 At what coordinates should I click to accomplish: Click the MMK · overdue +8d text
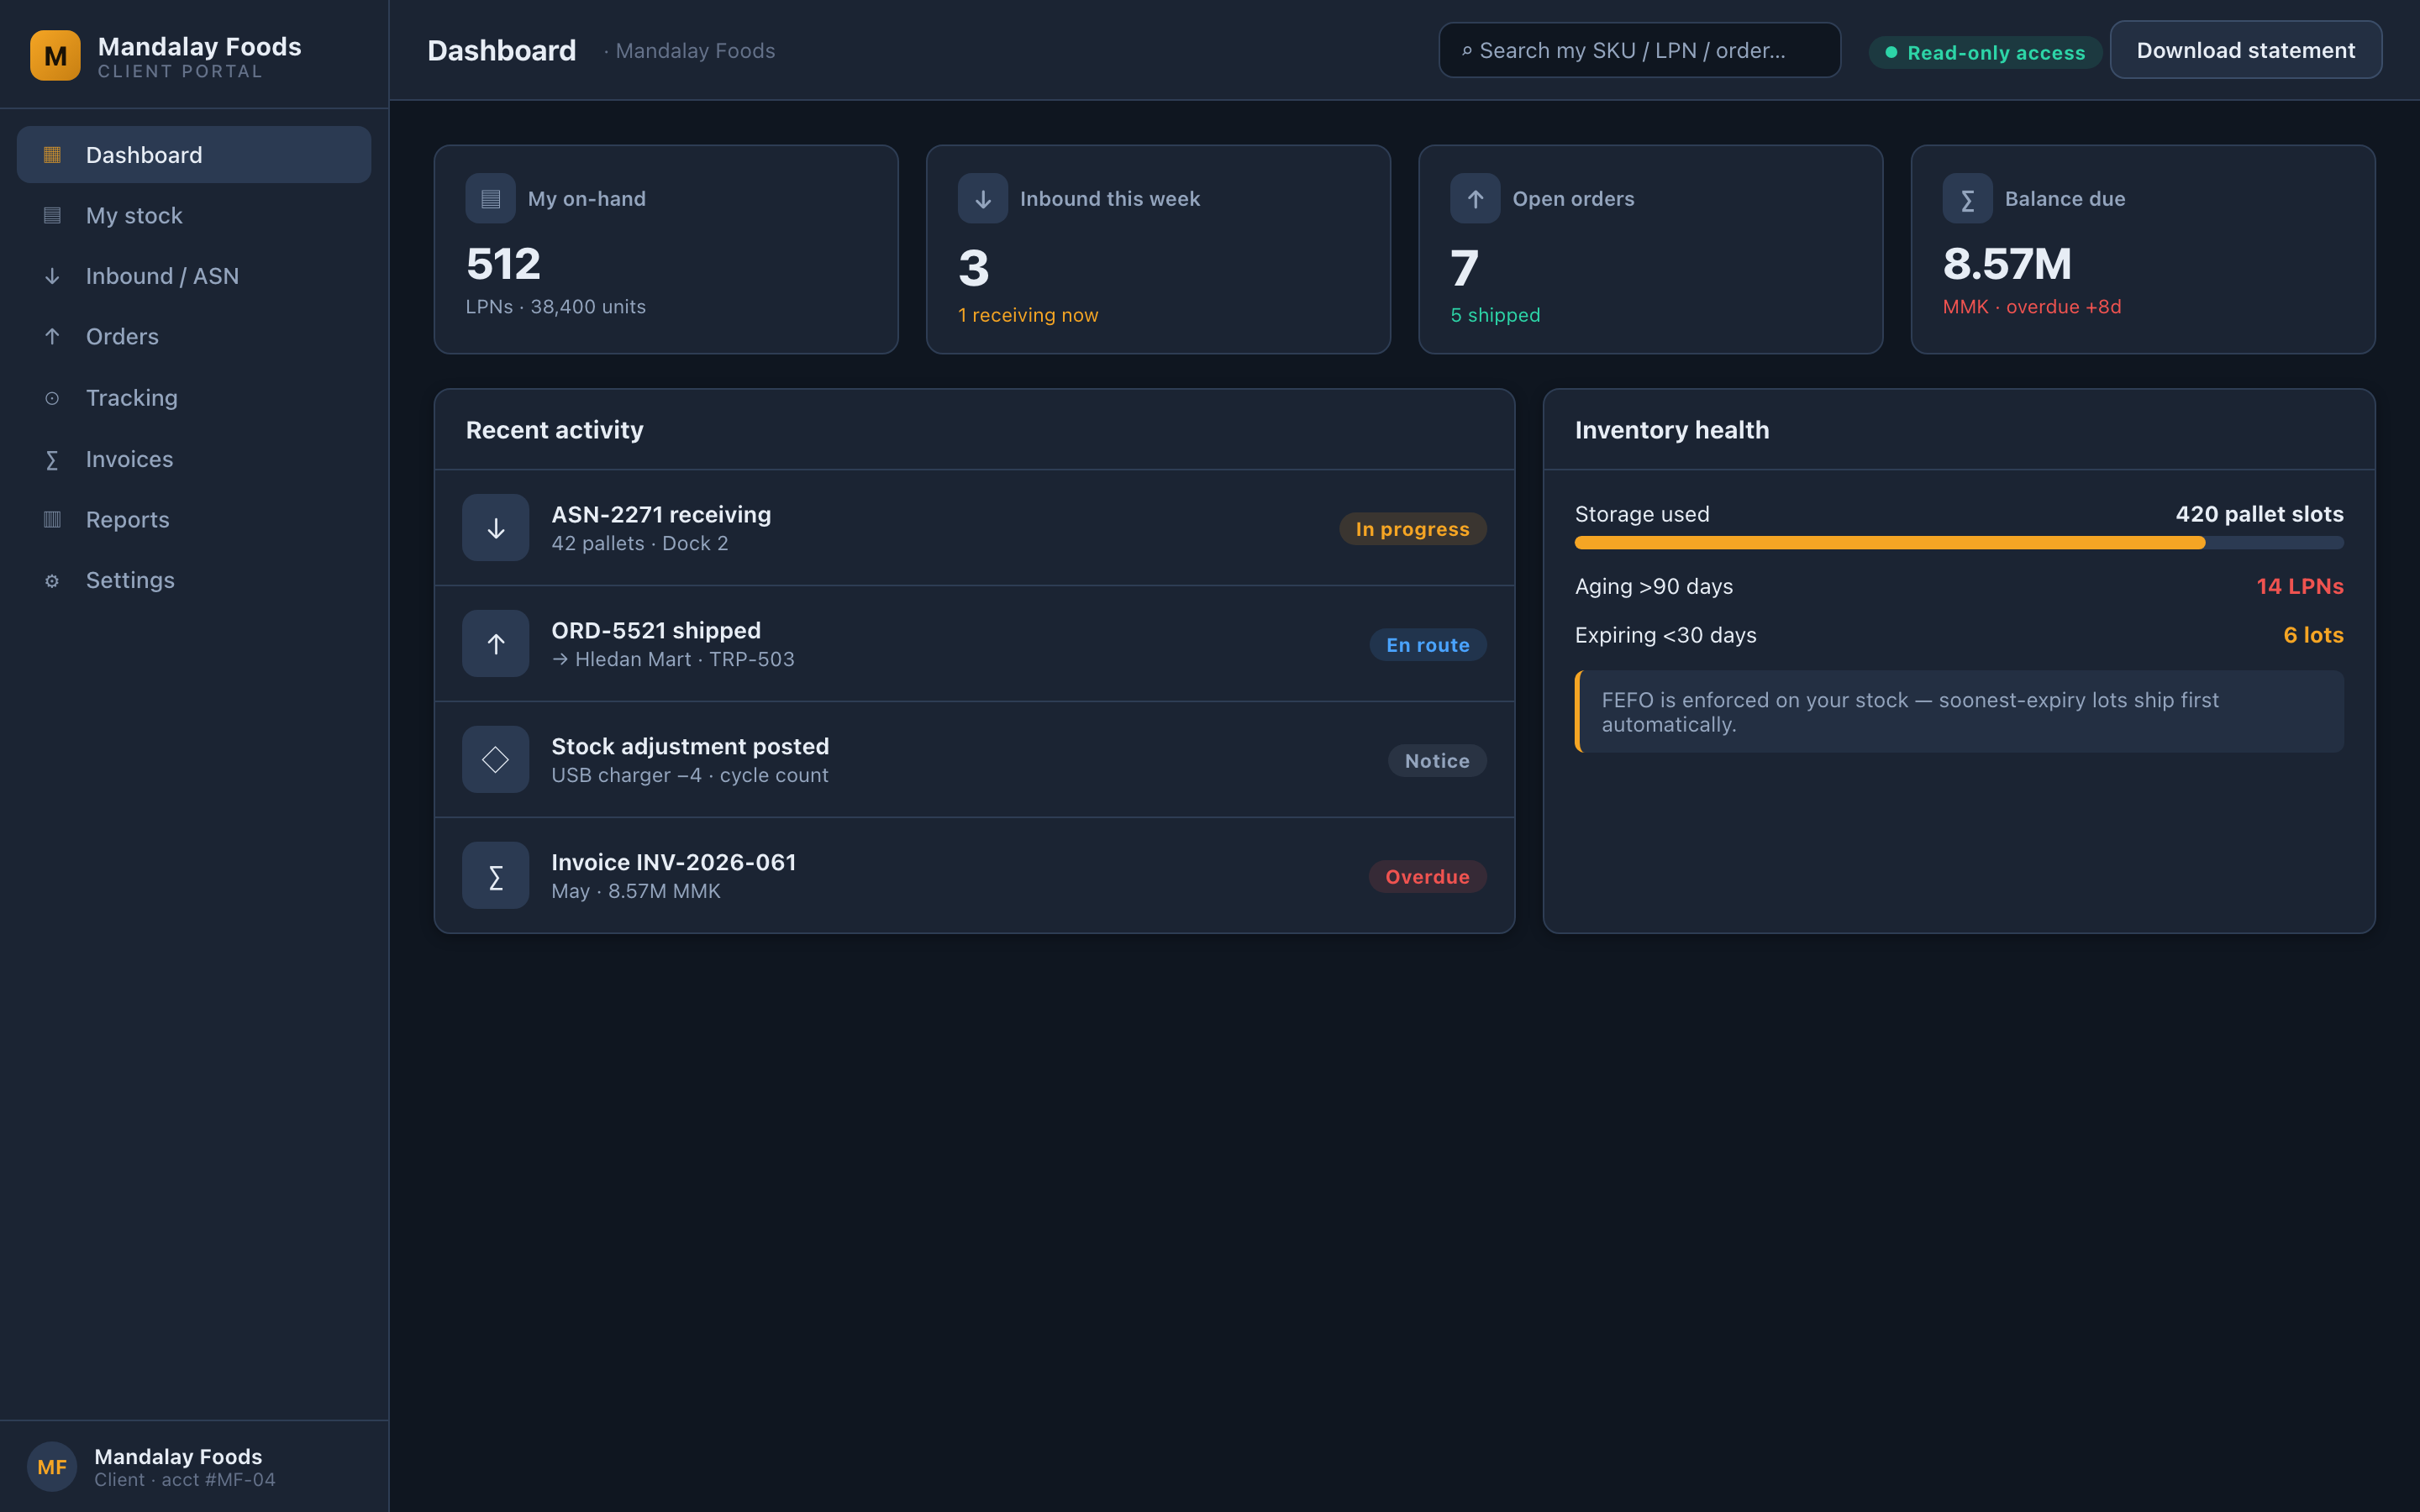click(2032, 307)
